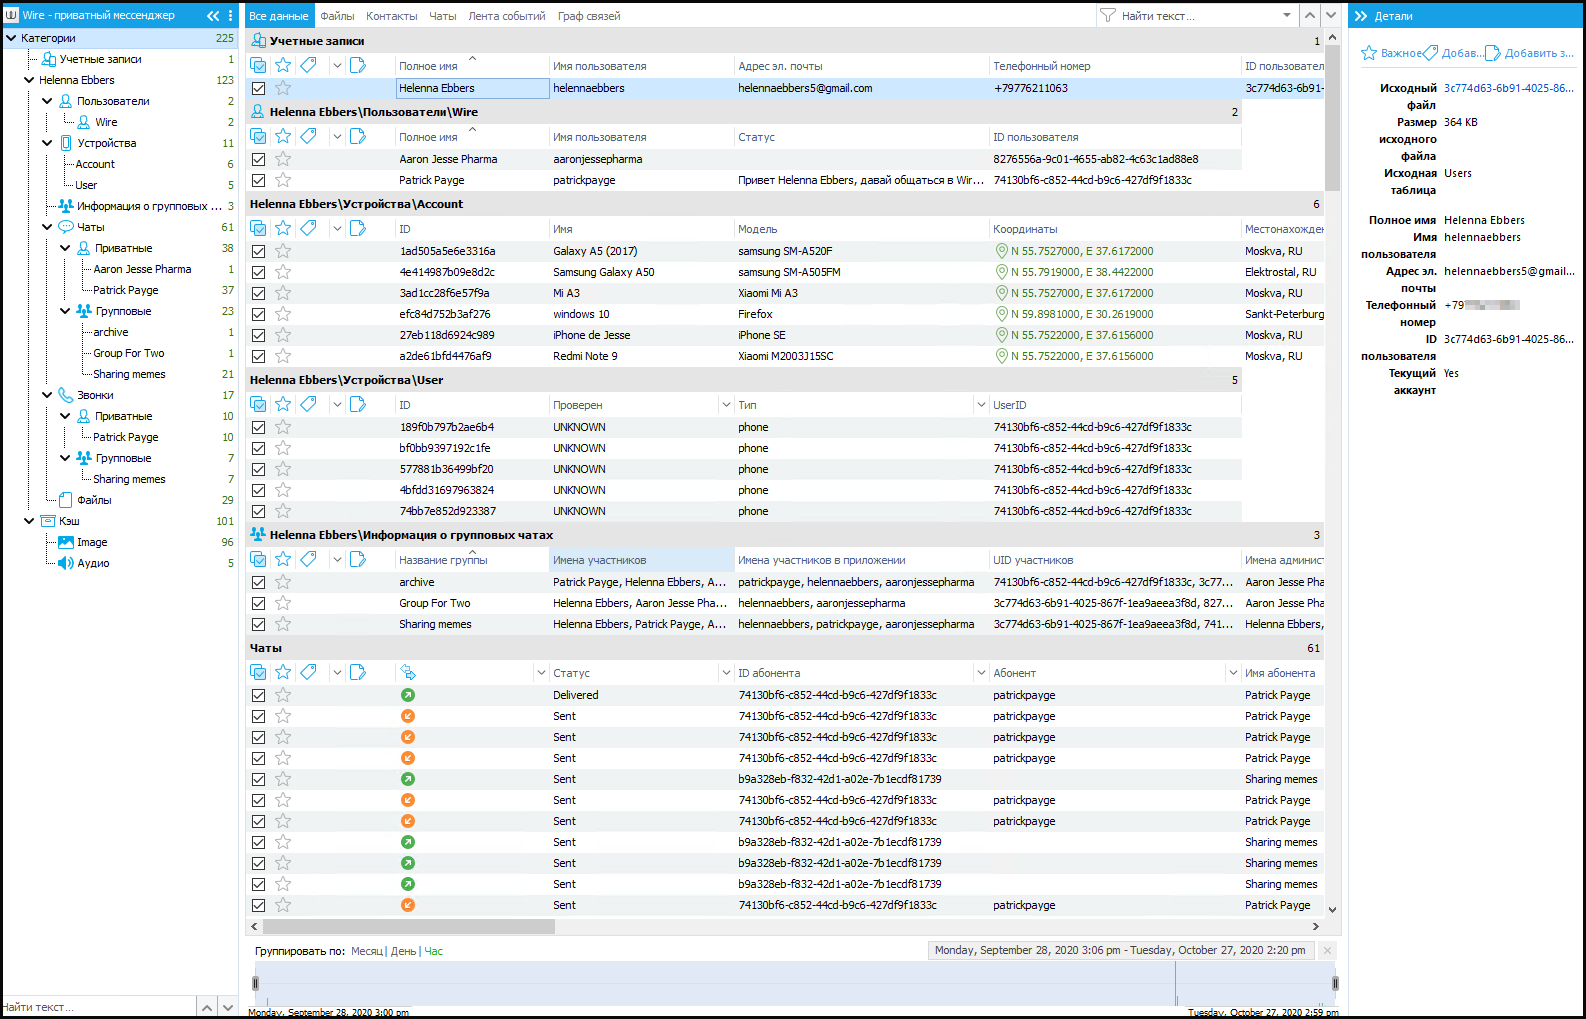Viewport: 1586px width, 1019px height.
Task: Group the timeline by Месяц
Action: [x=367, y=951]
